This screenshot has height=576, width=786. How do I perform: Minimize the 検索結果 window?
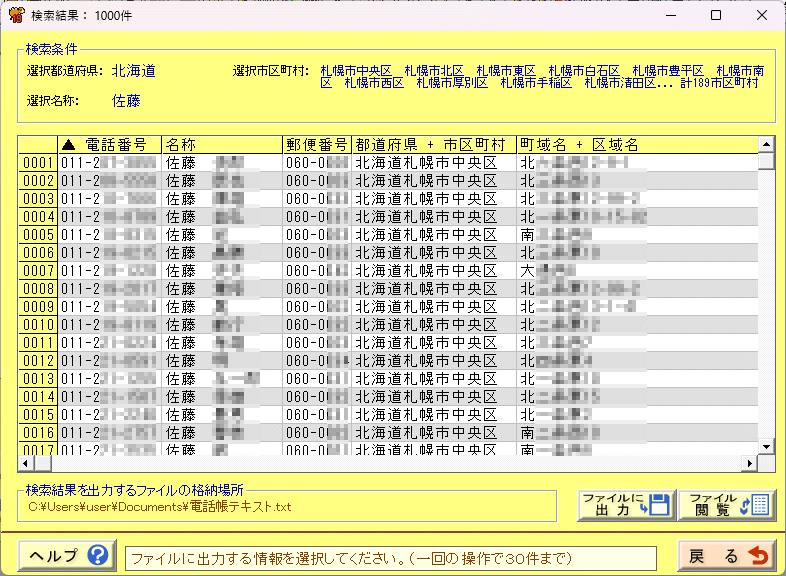pos(671,16)
